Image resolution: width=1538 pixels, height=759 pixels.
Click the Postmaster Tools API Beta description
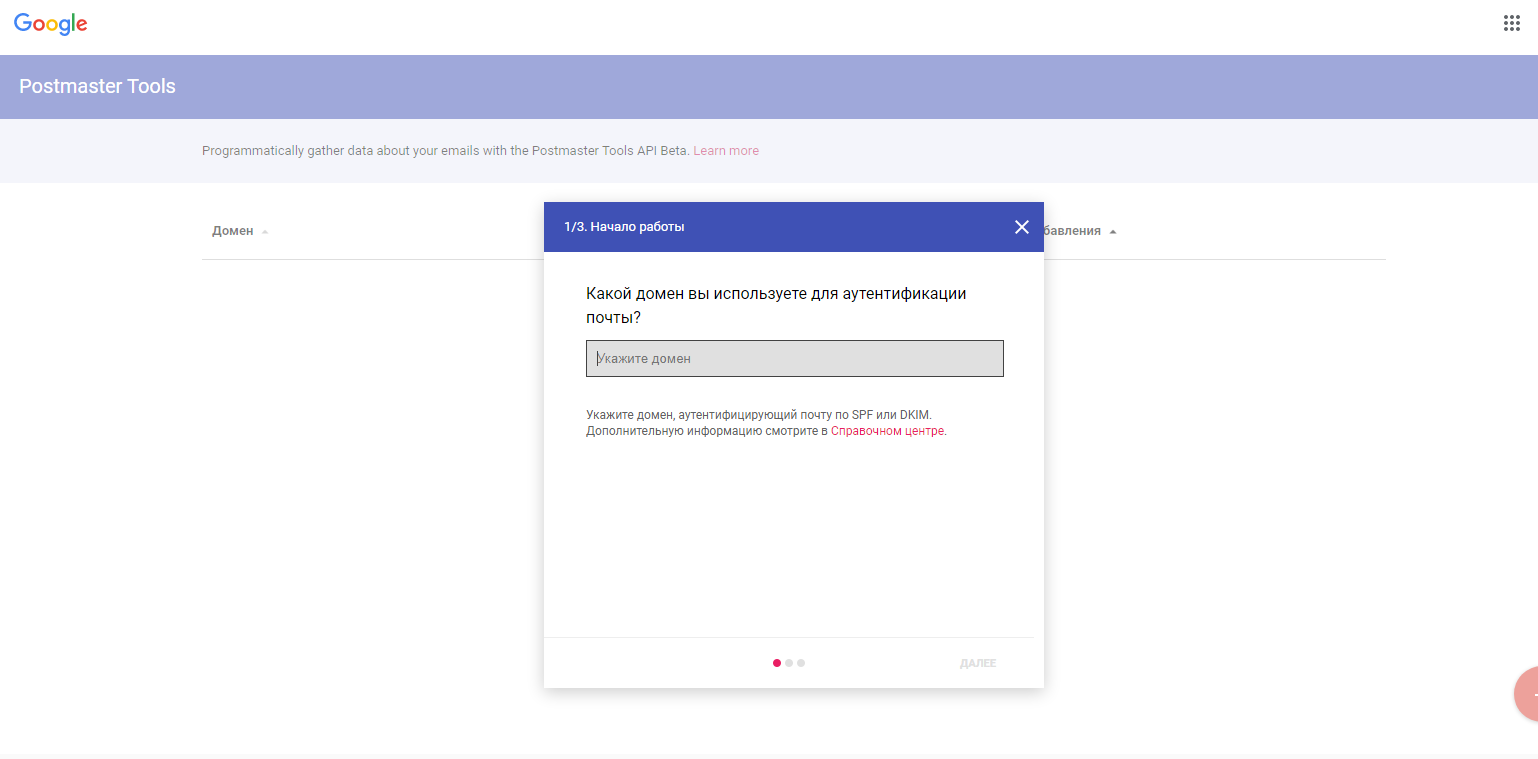click(x=445, y=151)
